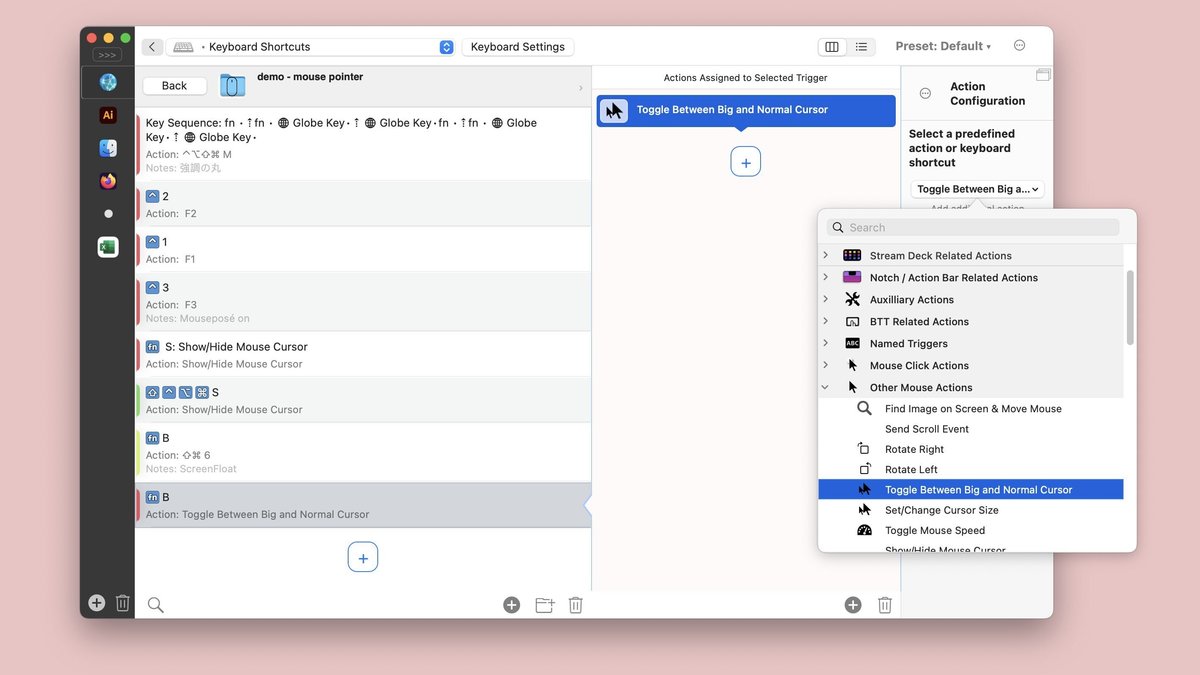The height and width of the screenshot is (675, 1200).
Task: Expand the sidebar with the >>> button
Action: [x=107, y=55]
